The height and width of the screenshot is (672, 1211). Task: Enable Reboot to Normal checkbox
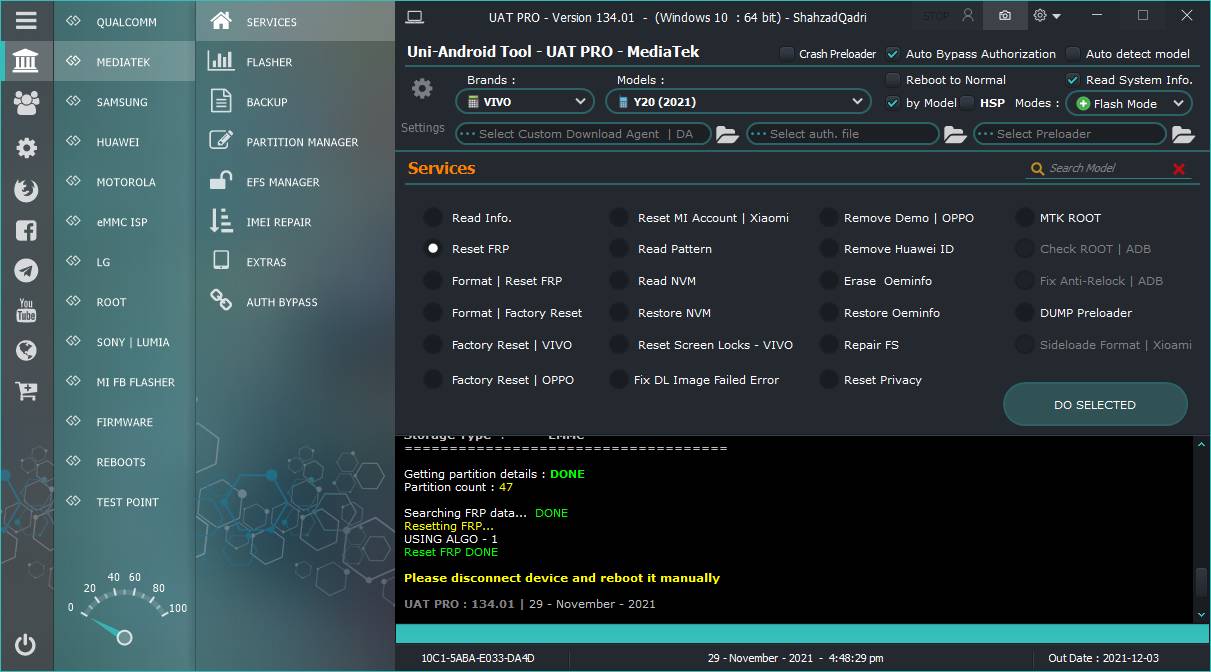point(893,80)
